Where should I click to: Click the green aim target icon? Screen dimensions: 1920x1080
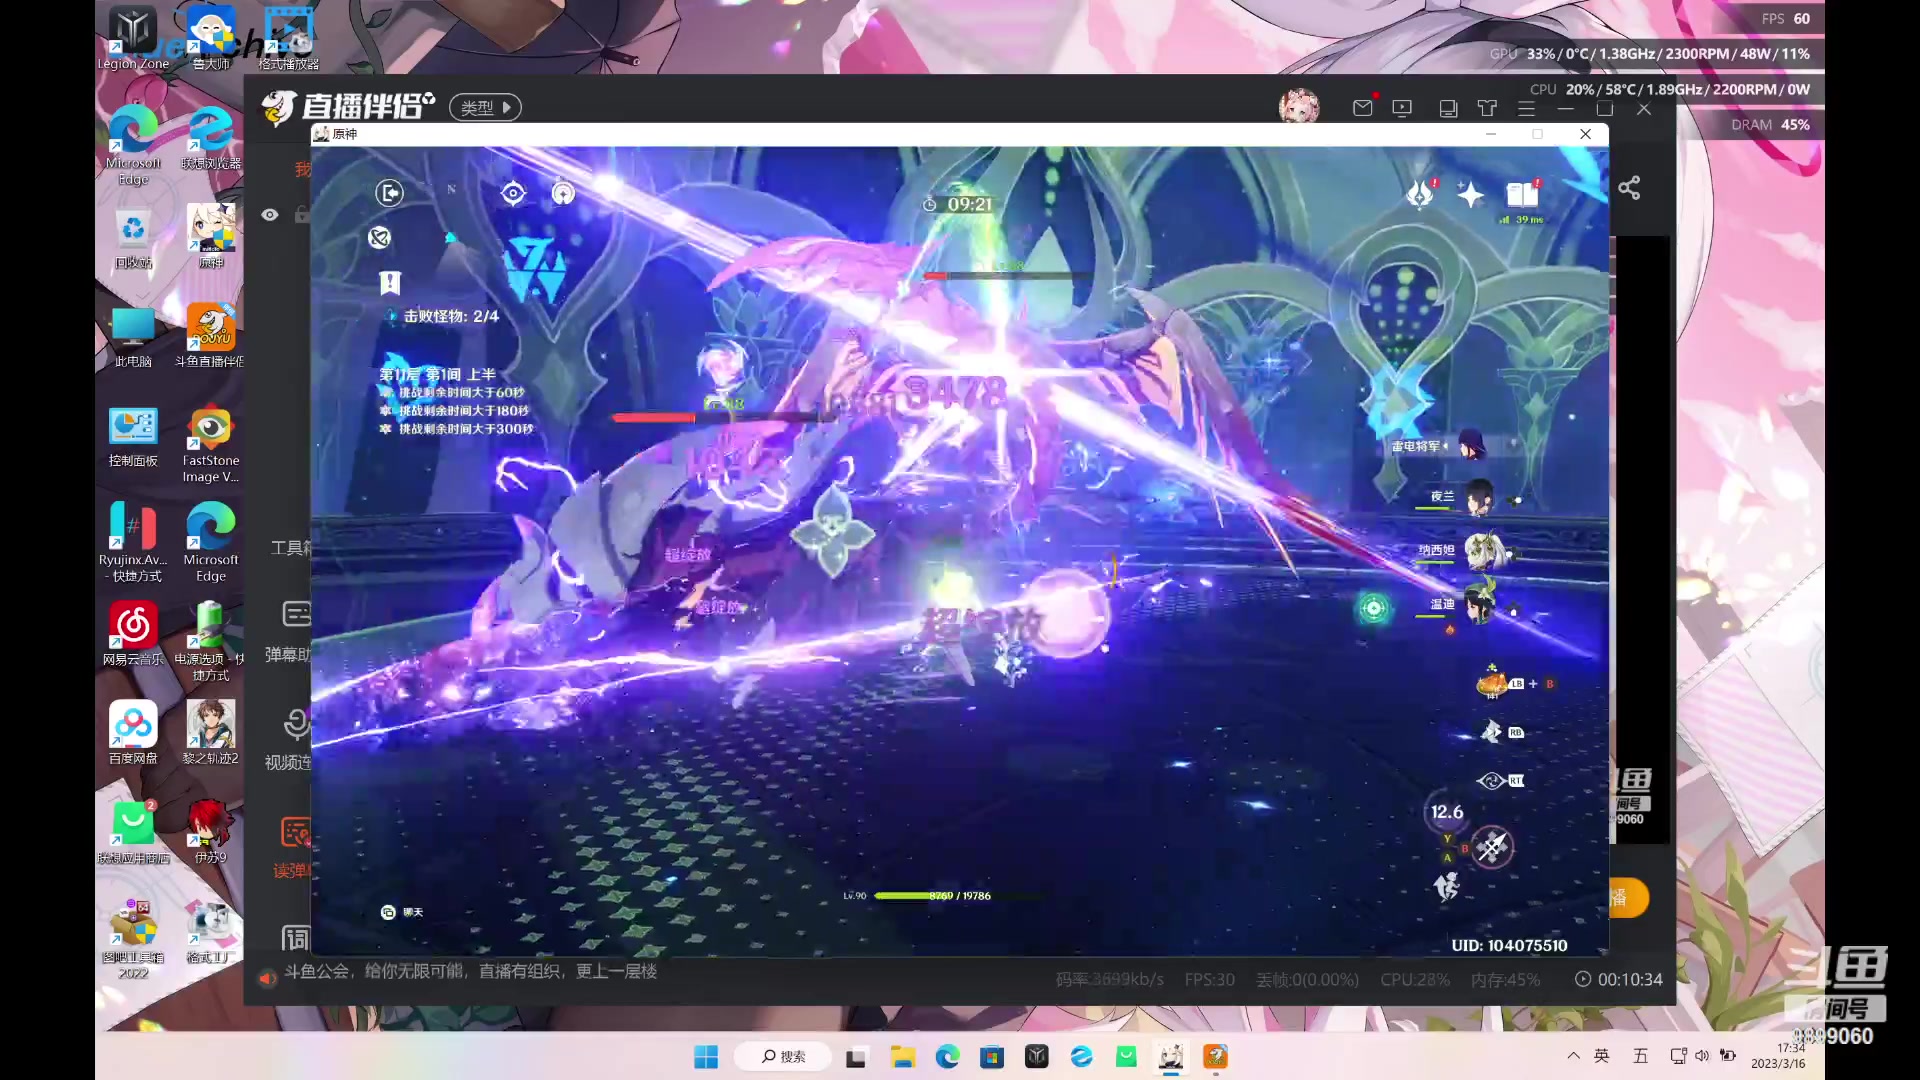pyautogui.click(x=1374, y=608)
